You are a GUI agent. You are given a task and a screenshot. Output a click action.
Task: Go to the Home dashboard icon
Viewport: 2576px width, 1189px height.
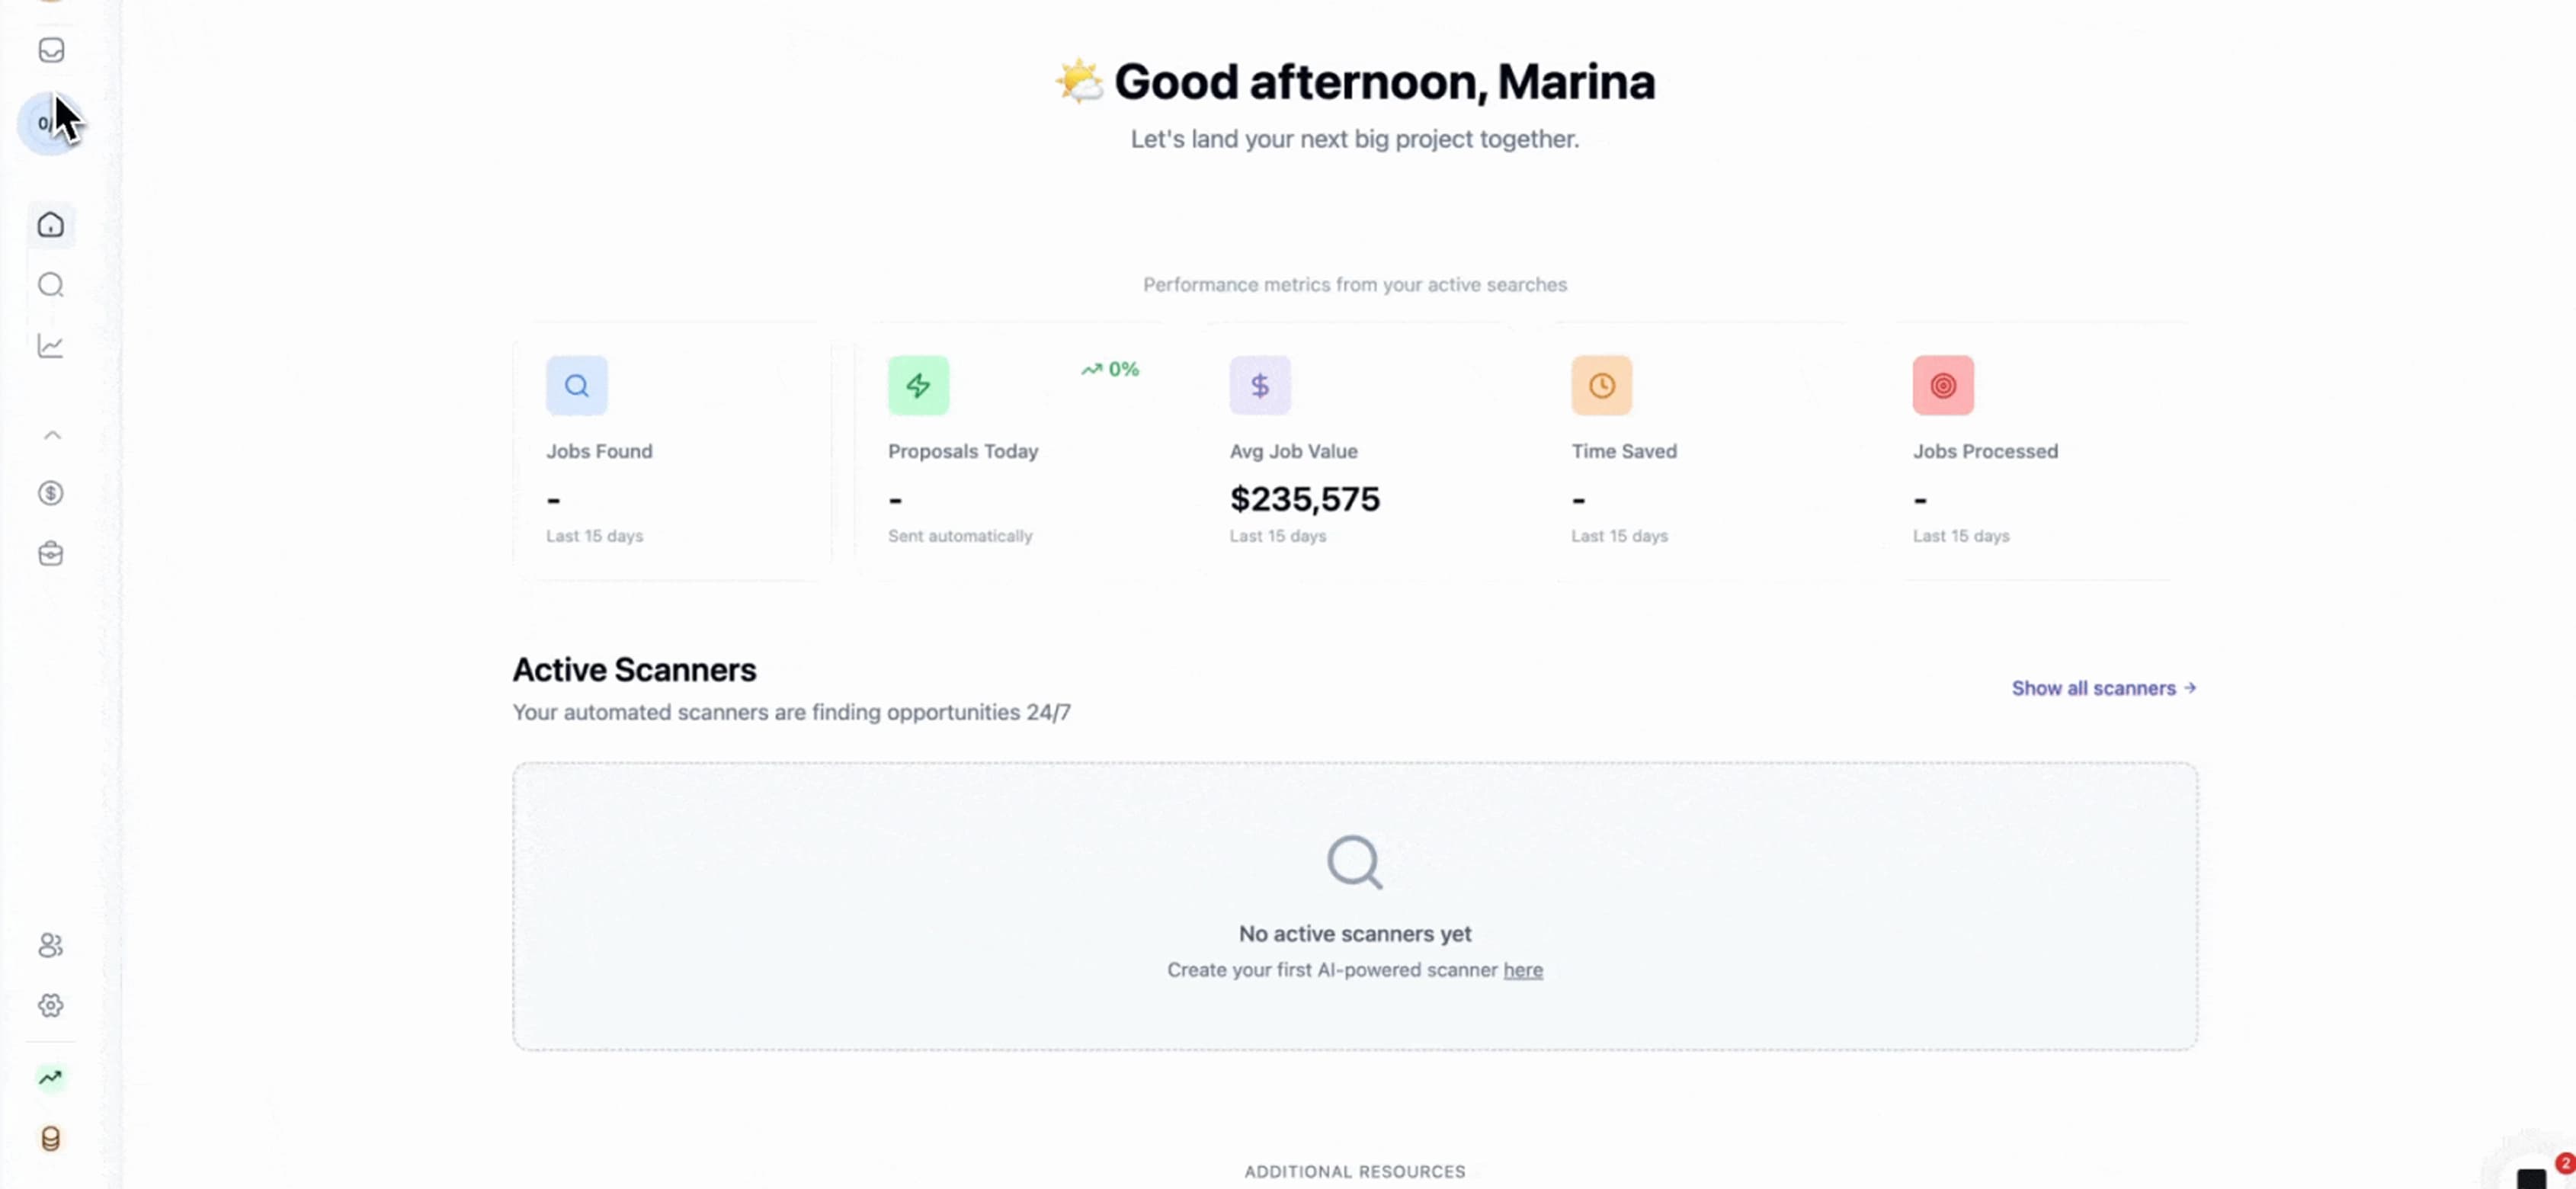tap(51, 225)
